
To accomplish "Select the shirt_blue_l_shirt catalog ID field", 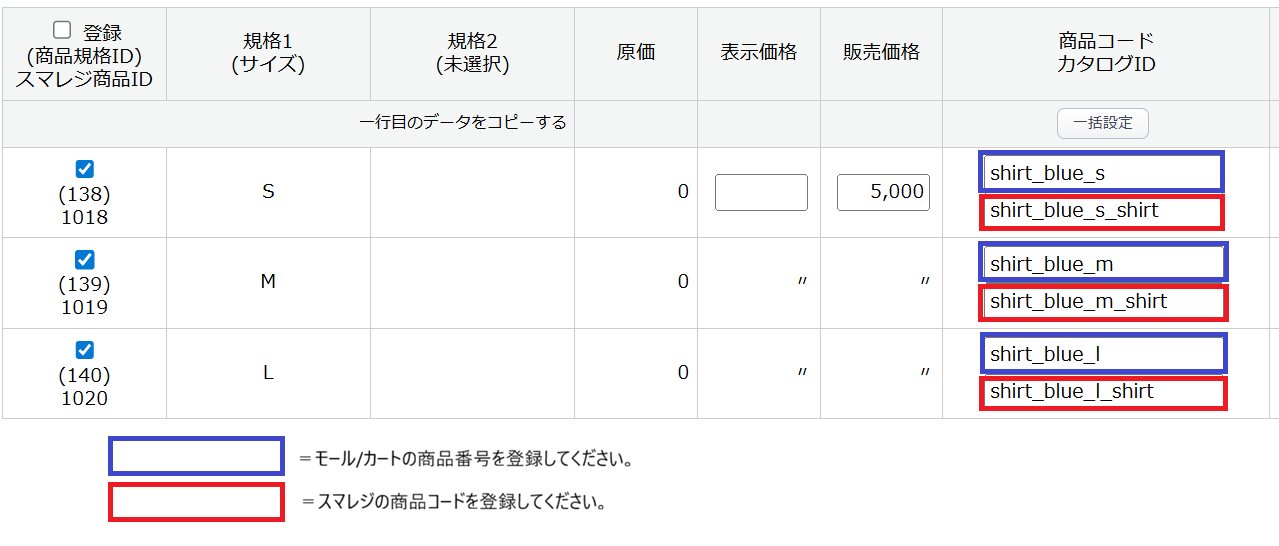I will pyautogui.click(x=1103, y=392).
